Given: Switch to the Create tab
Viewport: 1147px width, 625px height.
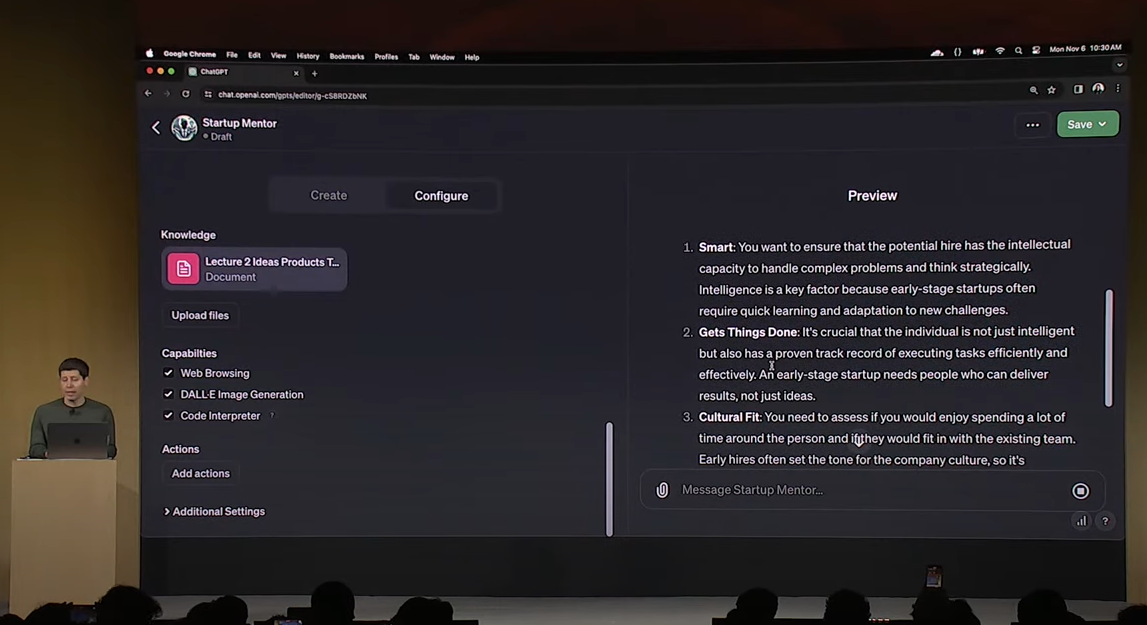Looking at the screenshot, I should pos(328,196).
